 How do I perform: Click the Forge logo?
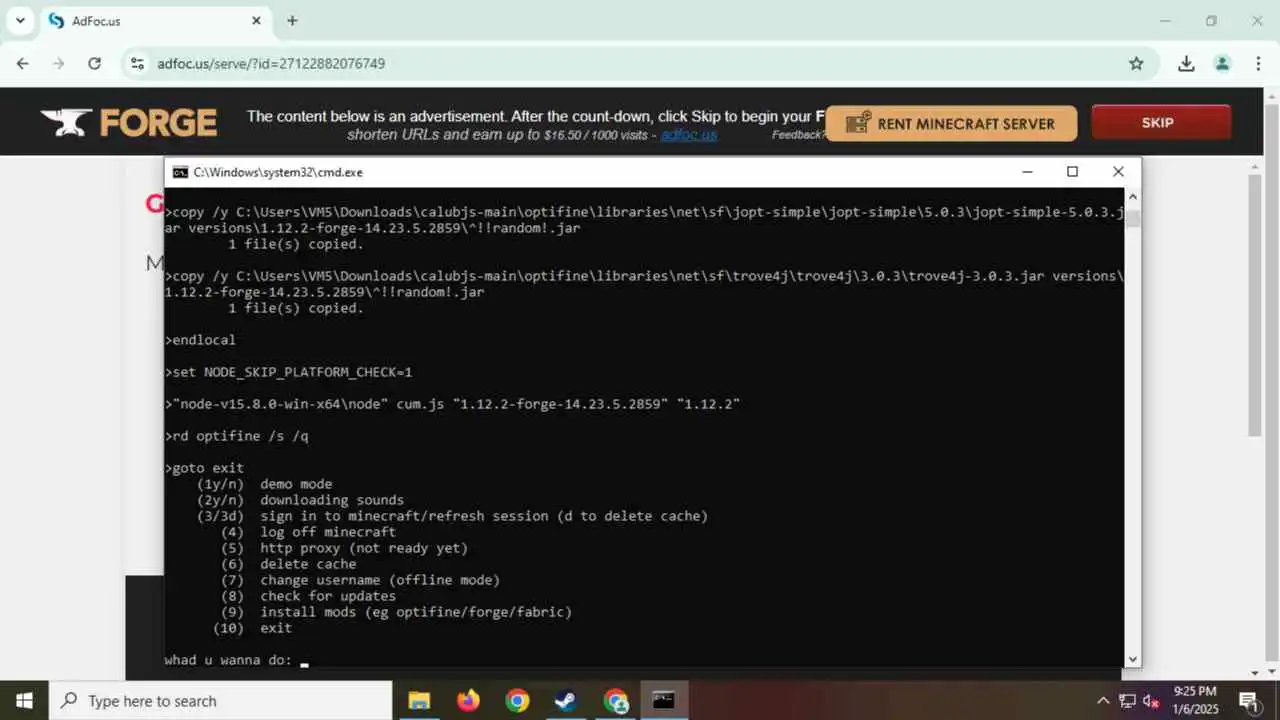point(128,123)
